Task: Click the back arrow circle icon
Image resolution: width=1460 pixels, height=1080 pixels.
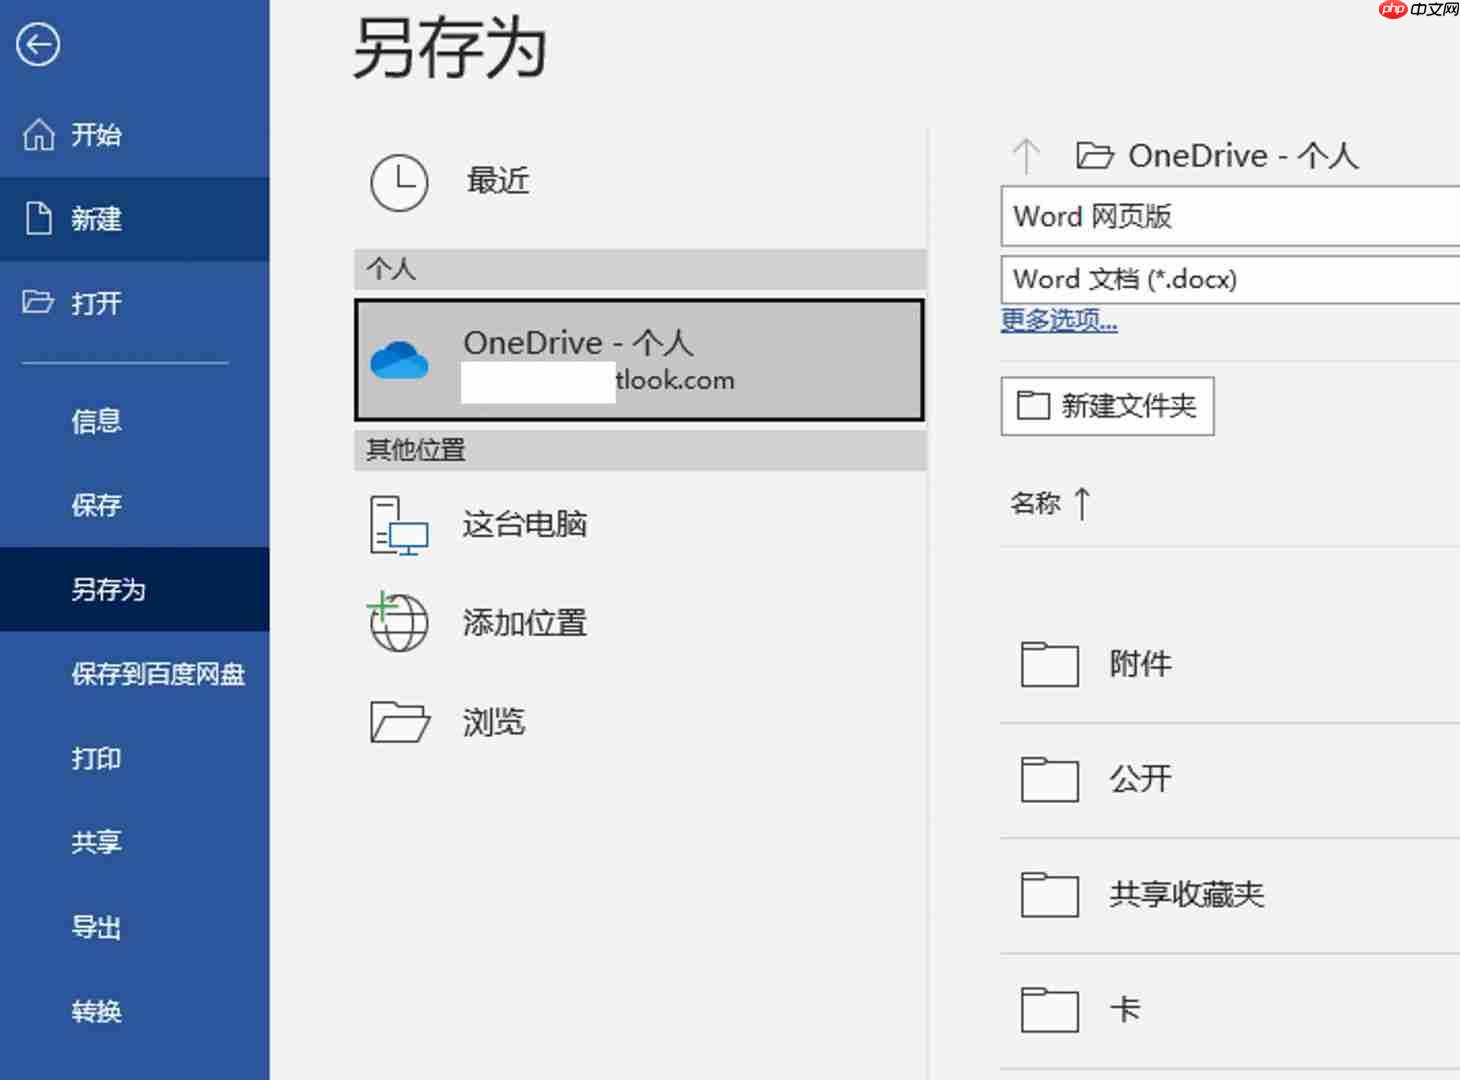Action: pos(38,44)
